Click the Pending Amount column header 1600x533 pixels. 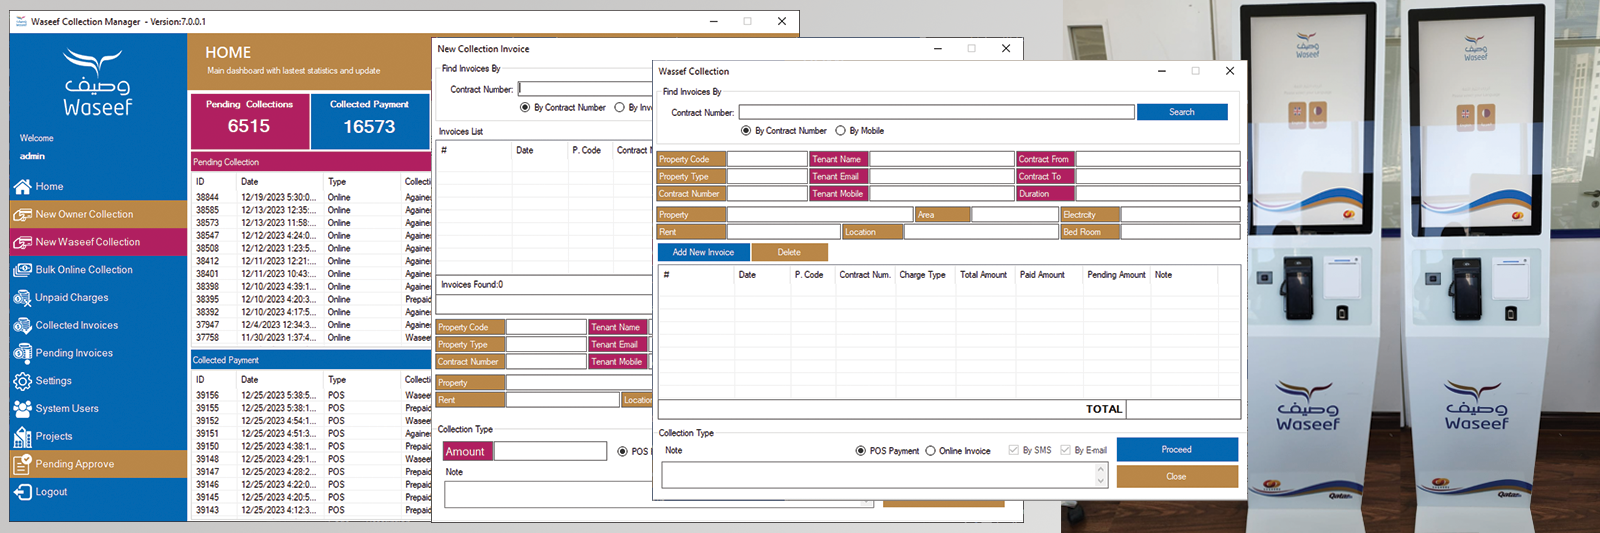click(1116, 275)
